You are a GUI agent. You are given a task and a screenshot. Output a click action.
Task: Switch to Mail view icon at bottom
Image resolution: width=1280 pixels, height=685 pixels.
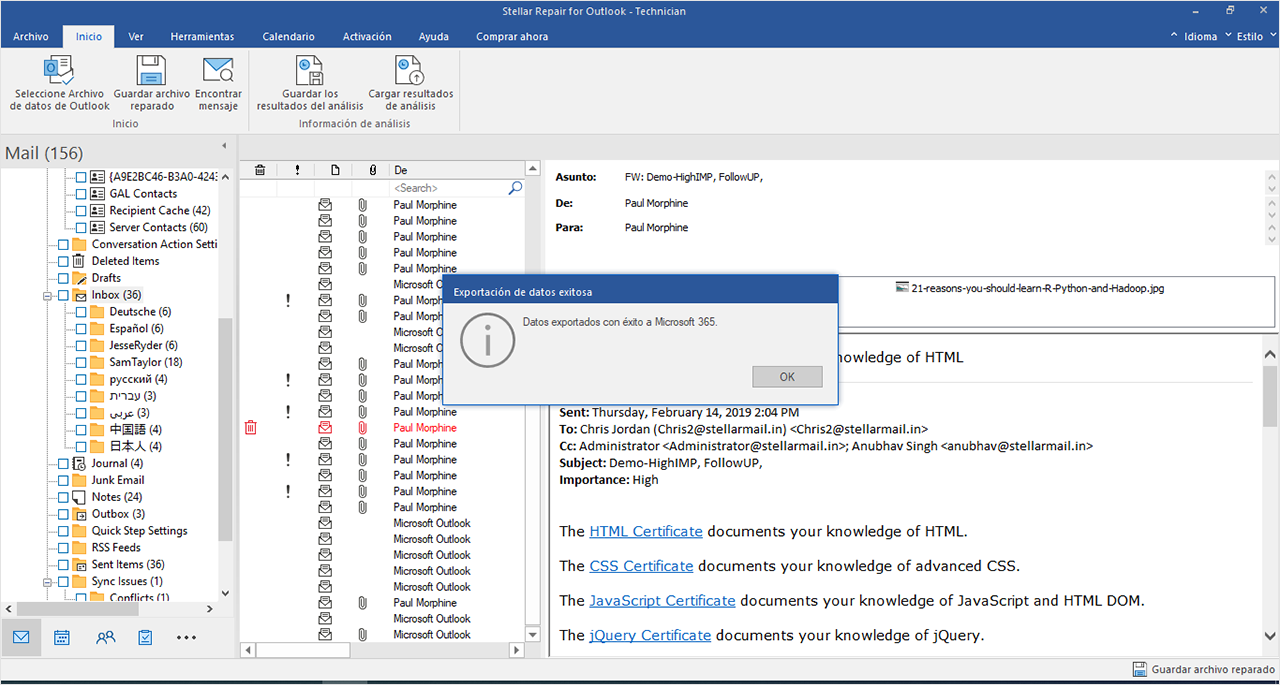click(x=21, y=637)
